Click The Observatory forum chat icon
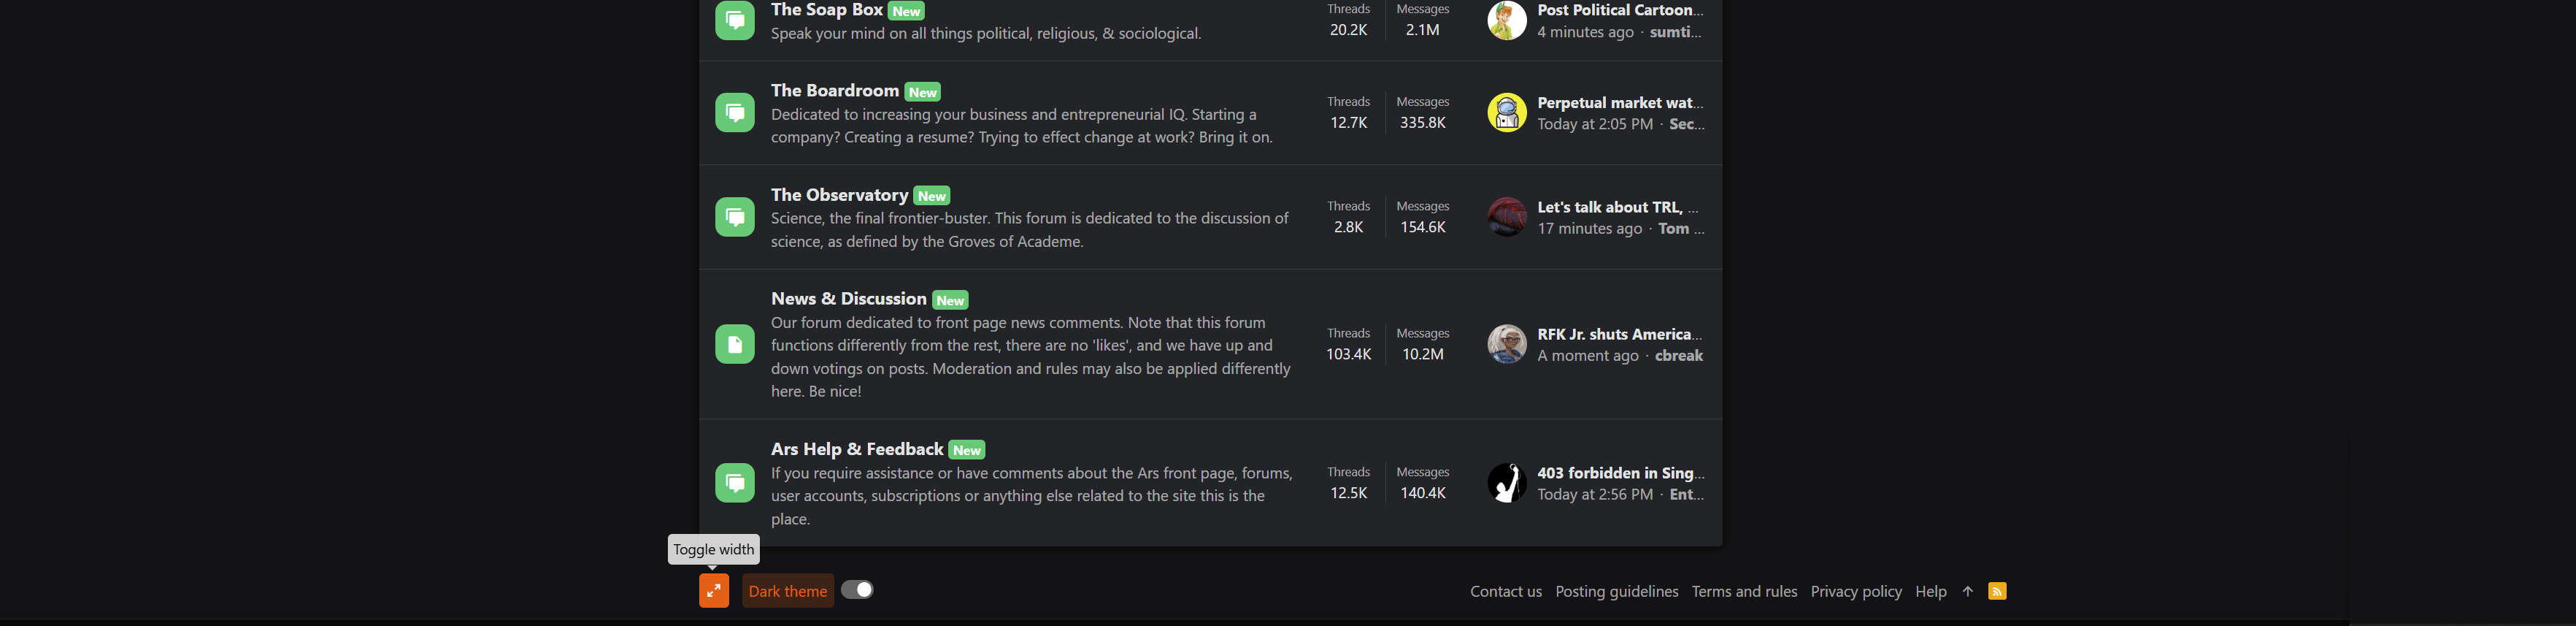This screenshot has width=2576, height=626. (735, 217)
